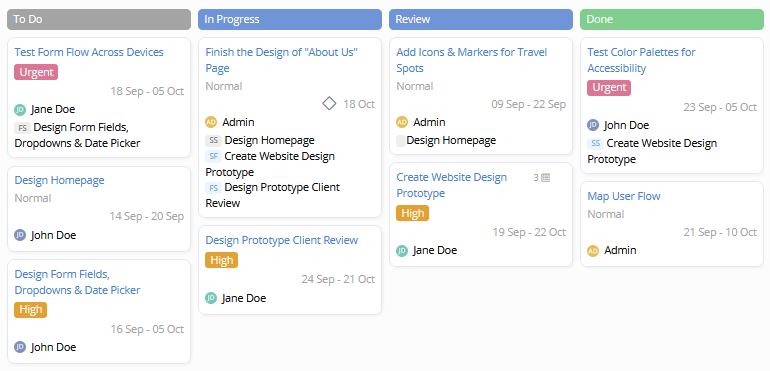This screenshot has width=770, height=371.
Task: Open the subtask count icon on Create Website Design Prototype
Action: point(545,177)
